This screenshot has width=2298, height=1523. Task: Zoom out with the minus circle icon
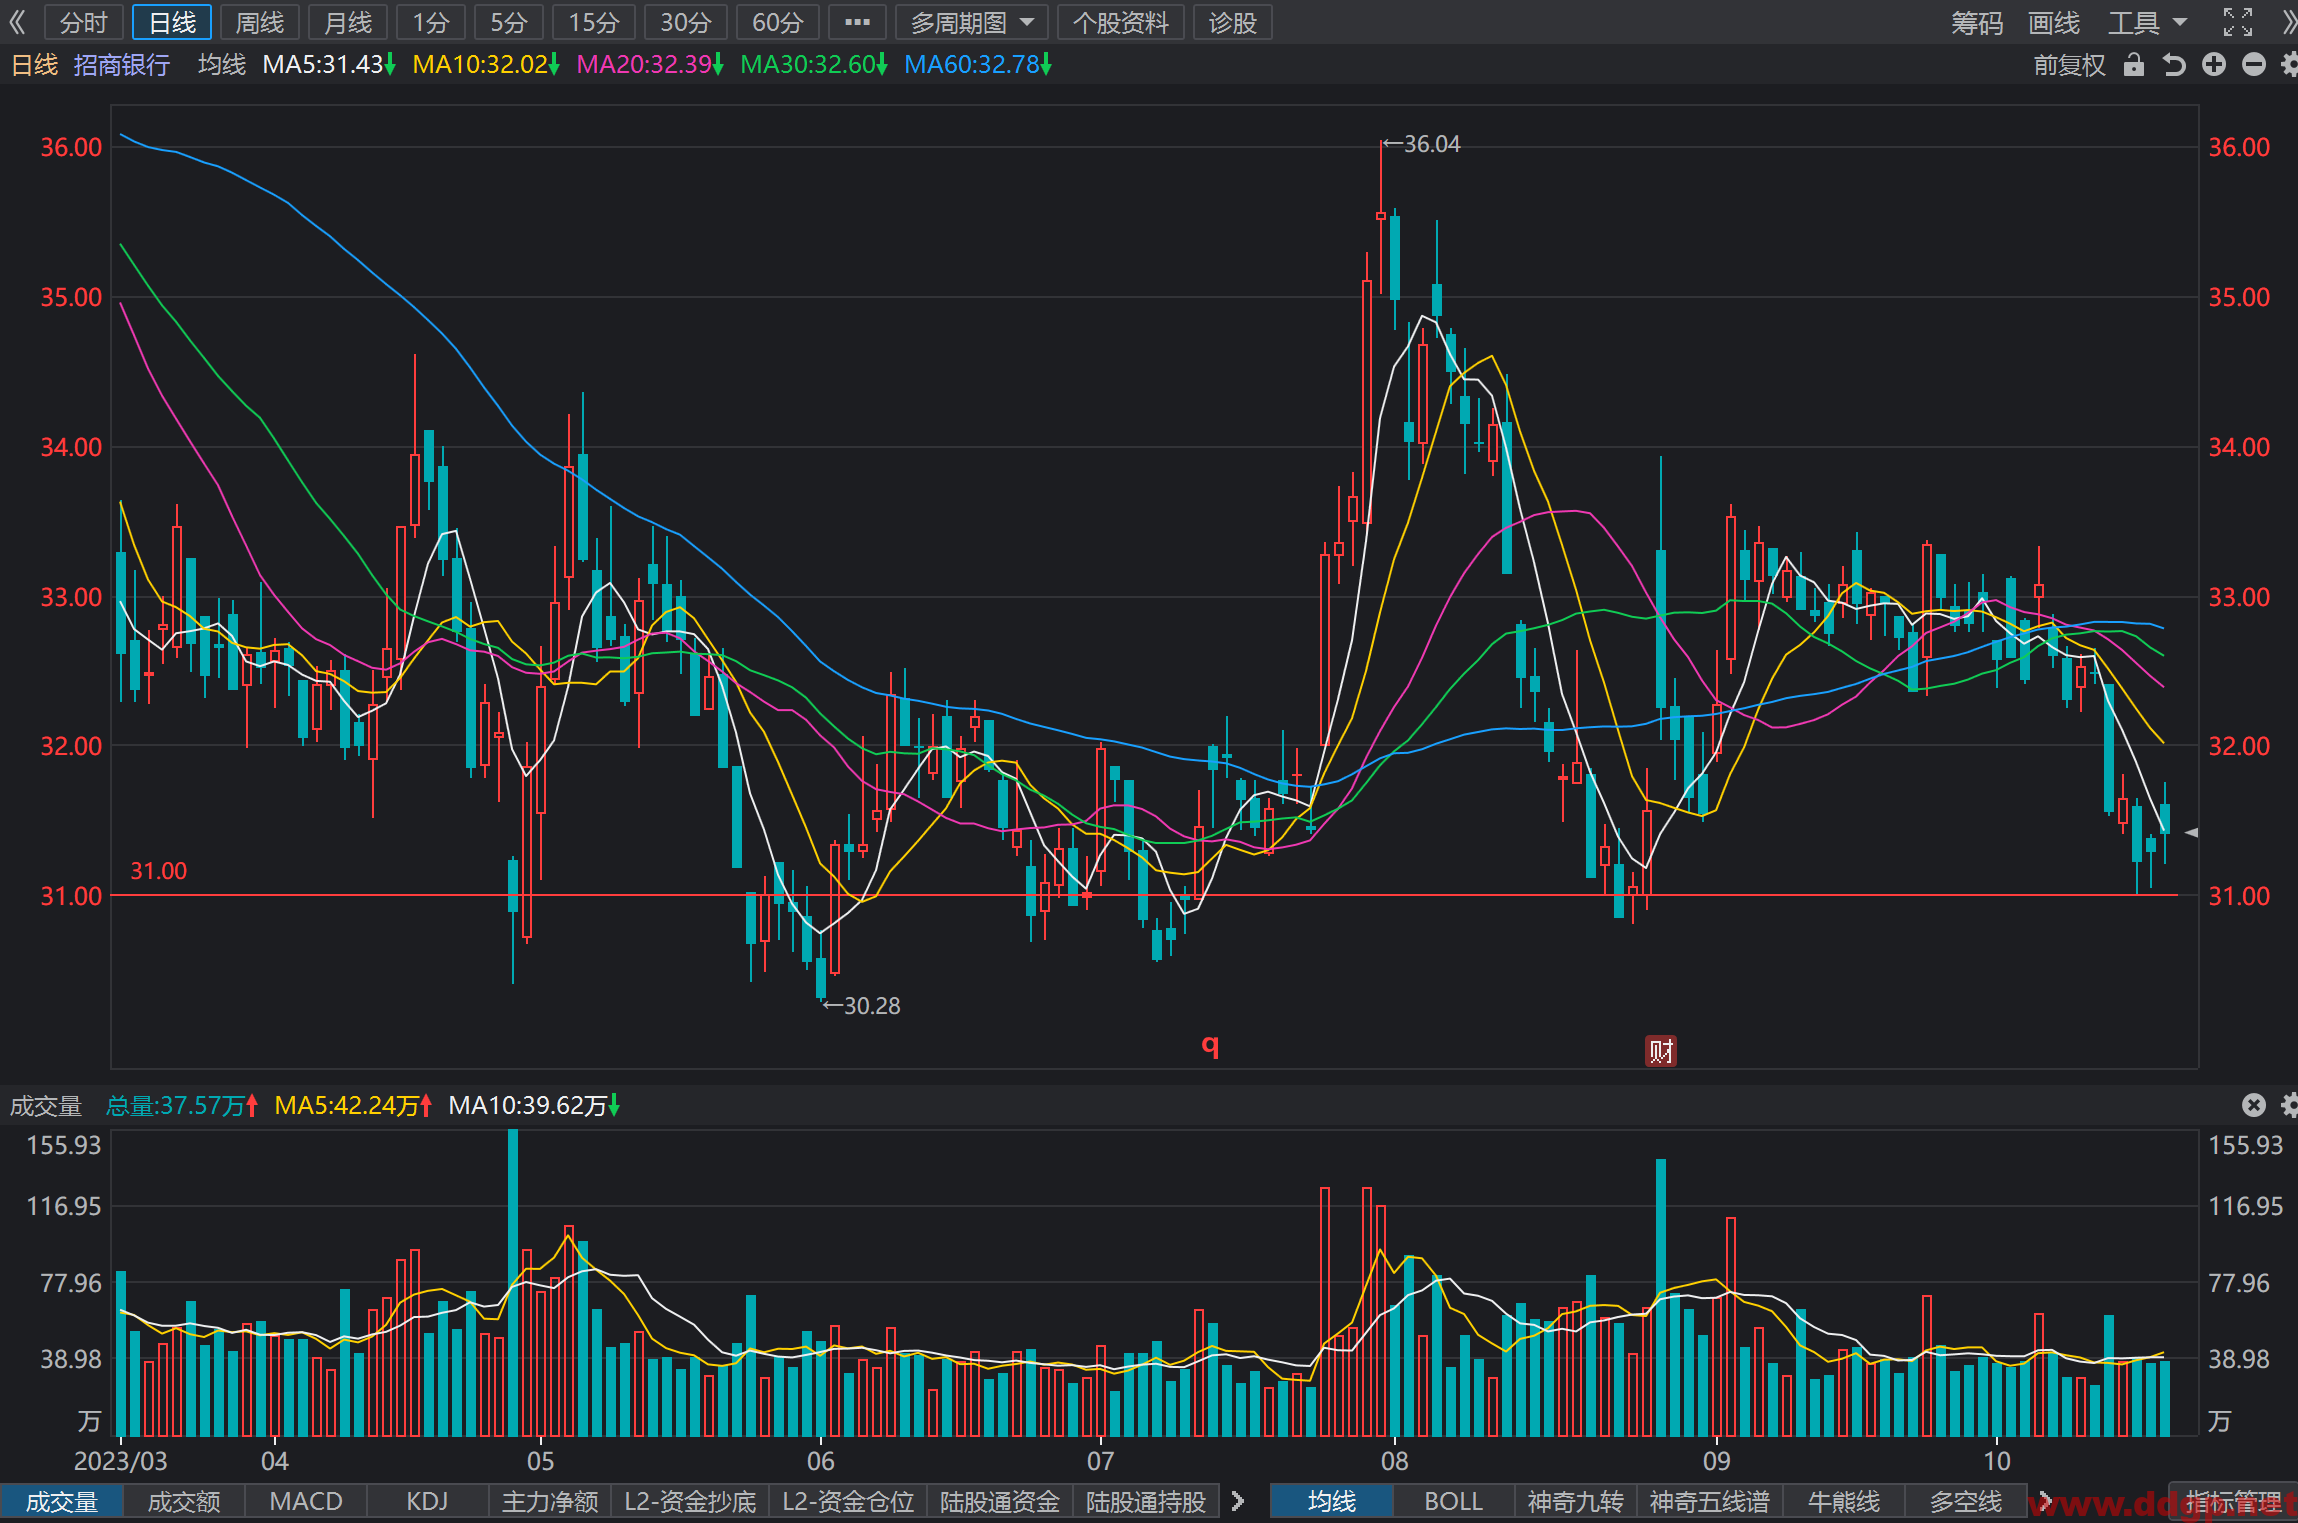point(2253,65)
